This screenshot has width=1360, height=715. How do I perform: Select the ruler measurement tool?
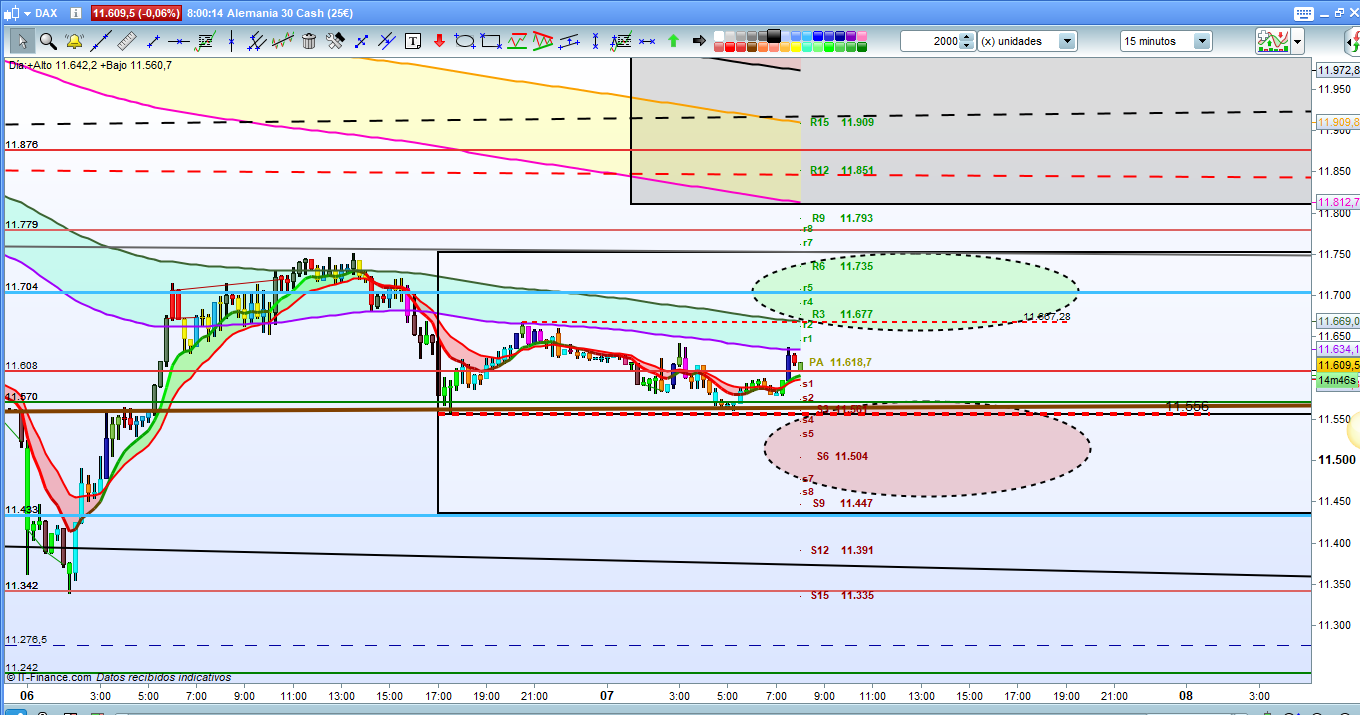pos(127,41)
